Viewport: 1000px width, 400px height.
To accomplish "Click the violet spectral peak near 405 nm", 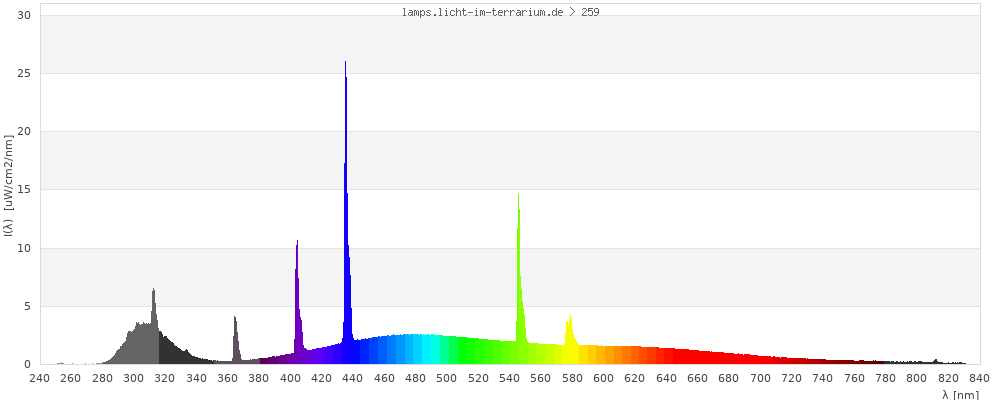I will pos(298,303).
